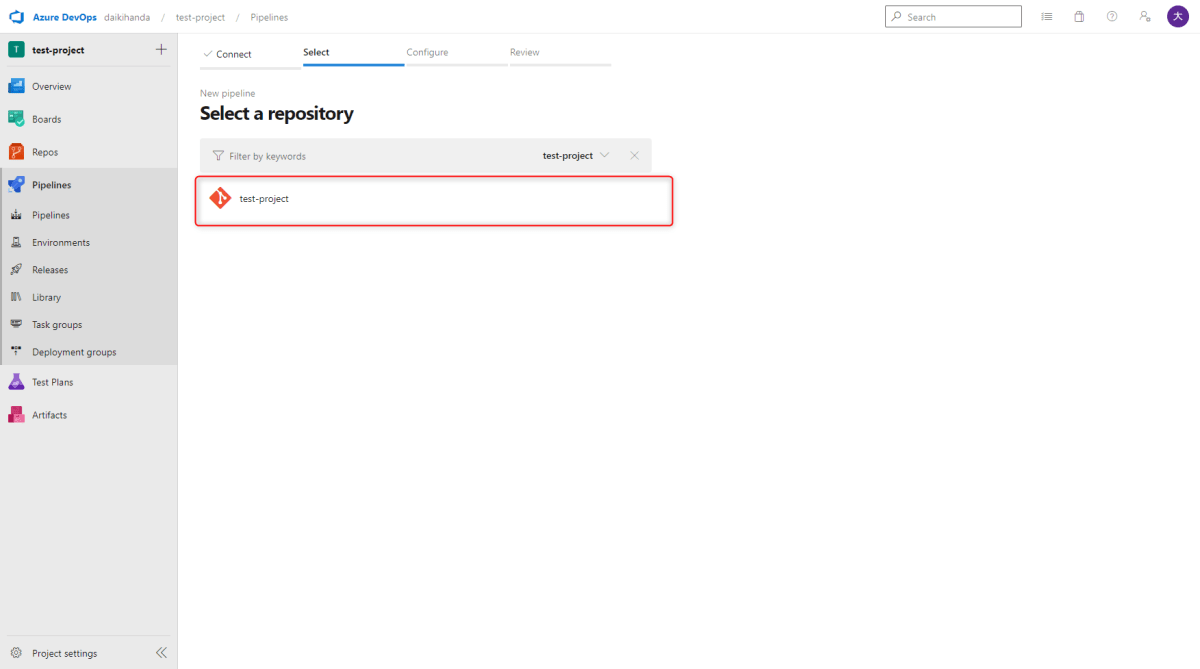Screen dimensions: 1200x669
Task: Open Artifacts section
Action: [89, 415]
